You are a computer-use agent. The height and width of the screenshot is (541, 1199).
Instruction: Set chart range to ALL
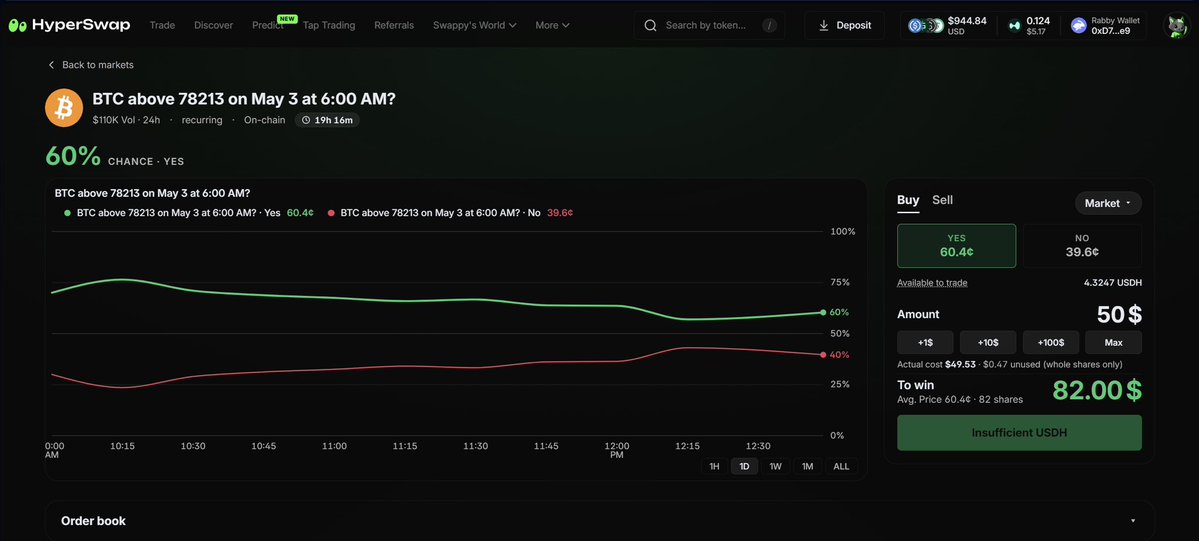click(841, 466)
